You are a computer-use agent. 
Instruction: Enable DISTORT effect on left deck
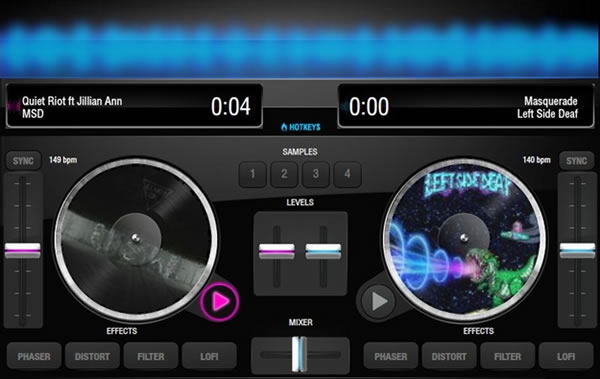[92, 356]
